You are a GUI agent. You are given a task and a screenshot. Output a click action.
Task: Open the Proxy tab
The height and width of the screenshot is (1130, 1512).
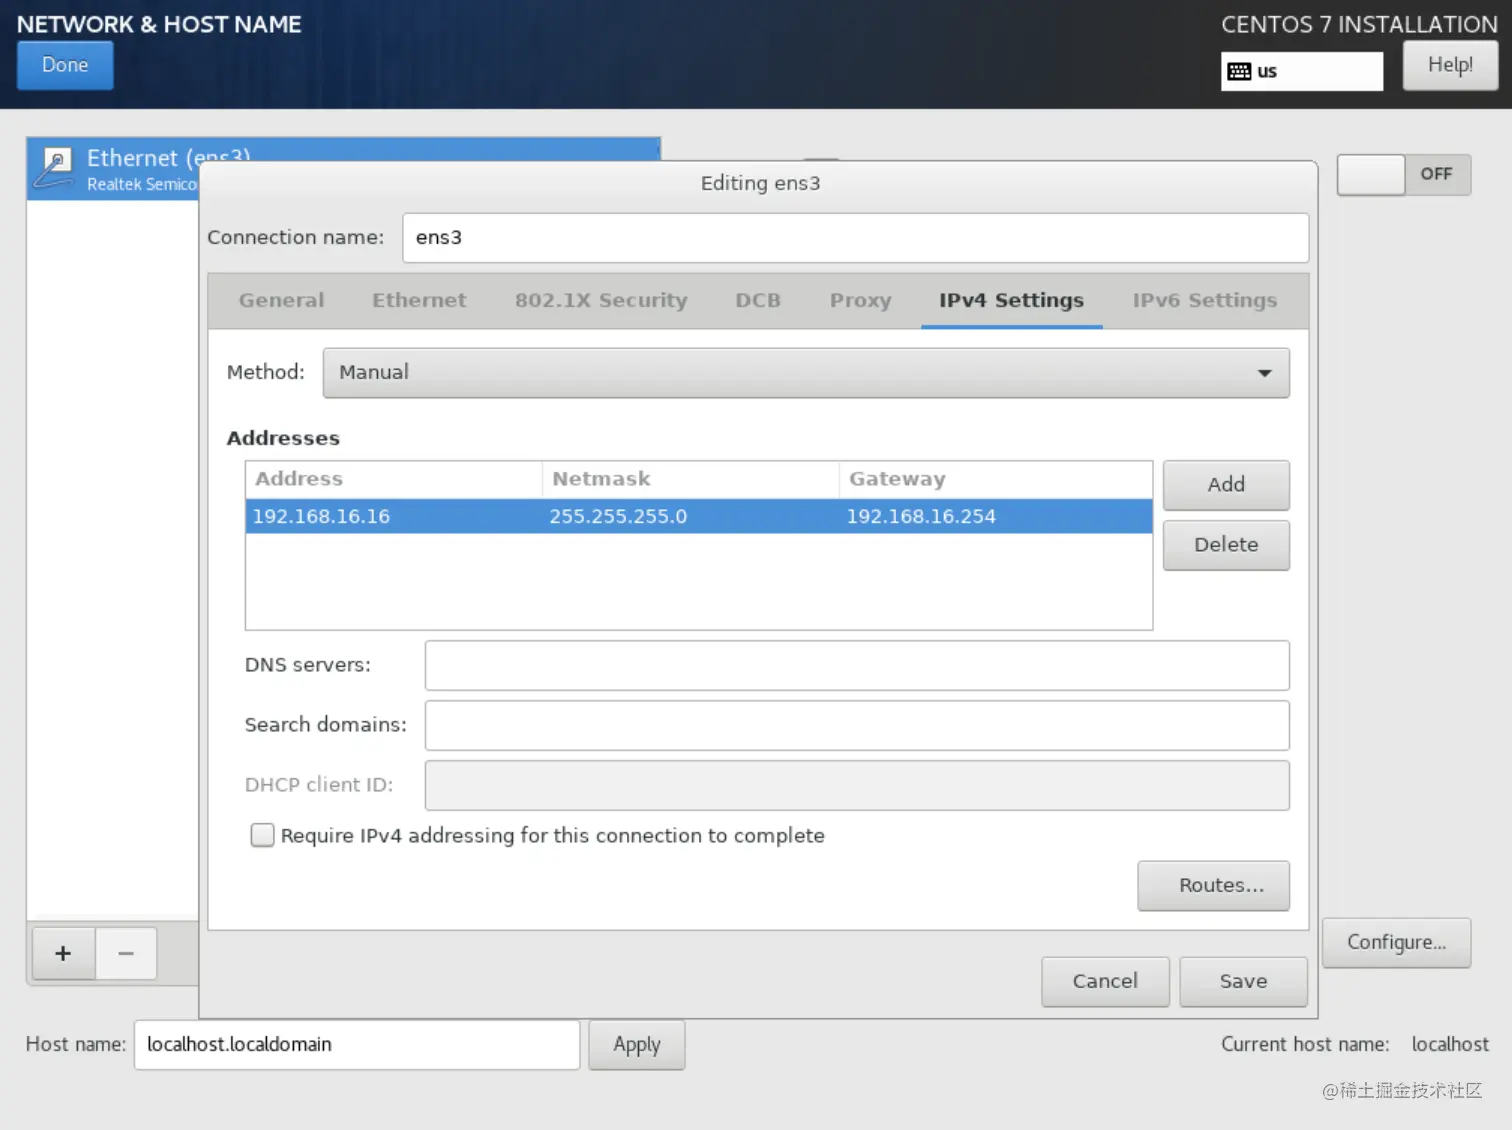tap(860, 300)
